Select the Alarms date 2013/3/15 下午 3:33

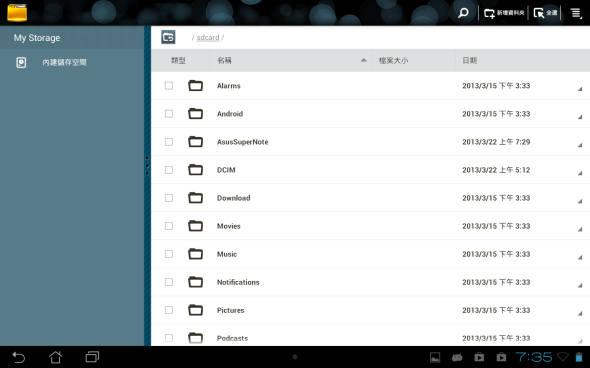tap(496, 86)
